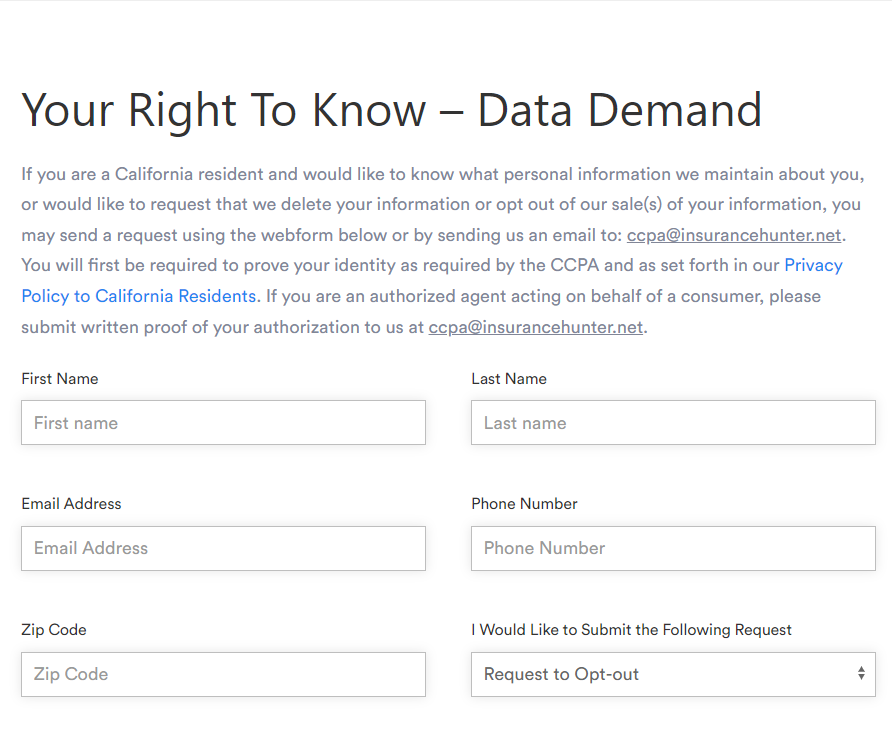
Task: Click the 'If you are a California resident' sentence
Action: tap(160, 174)
